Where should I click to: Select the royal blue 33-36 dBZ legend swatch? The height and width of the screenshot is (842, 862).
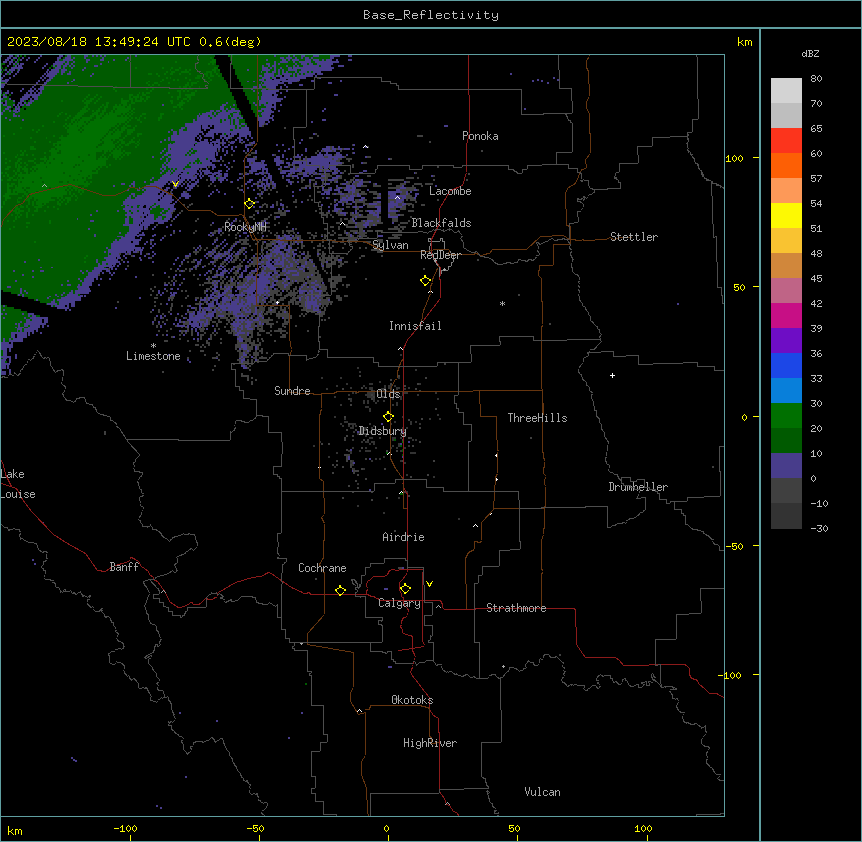tap(786, 365)
